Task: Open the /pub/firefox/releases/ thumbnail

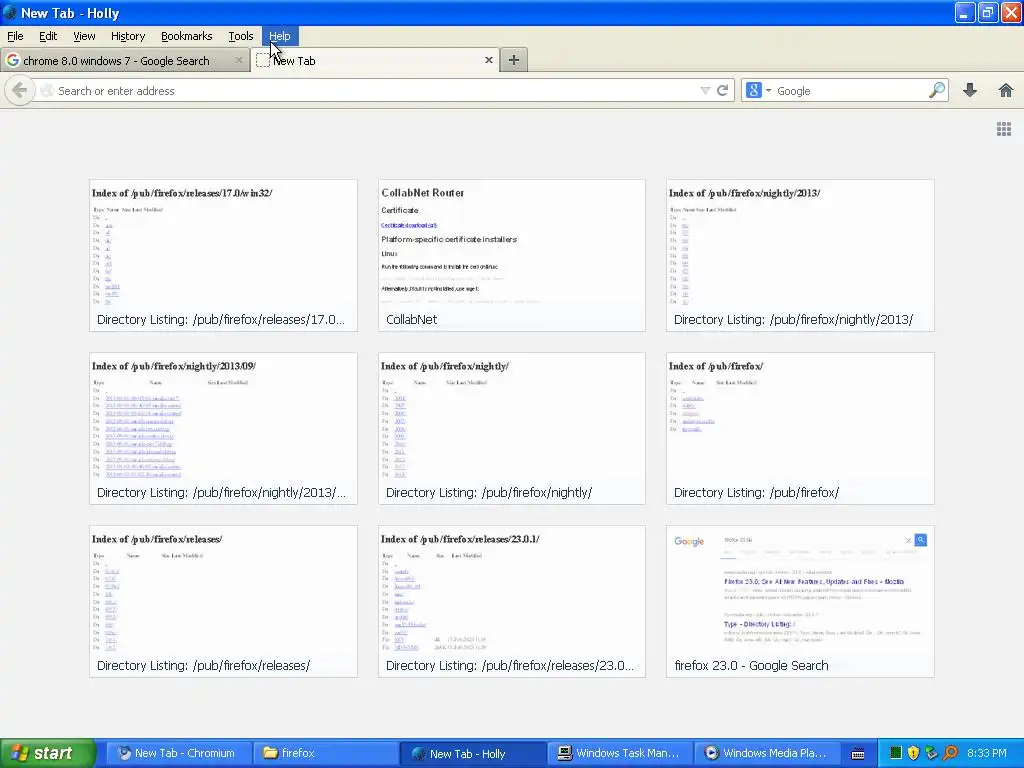Action: [x=223, y=601]
